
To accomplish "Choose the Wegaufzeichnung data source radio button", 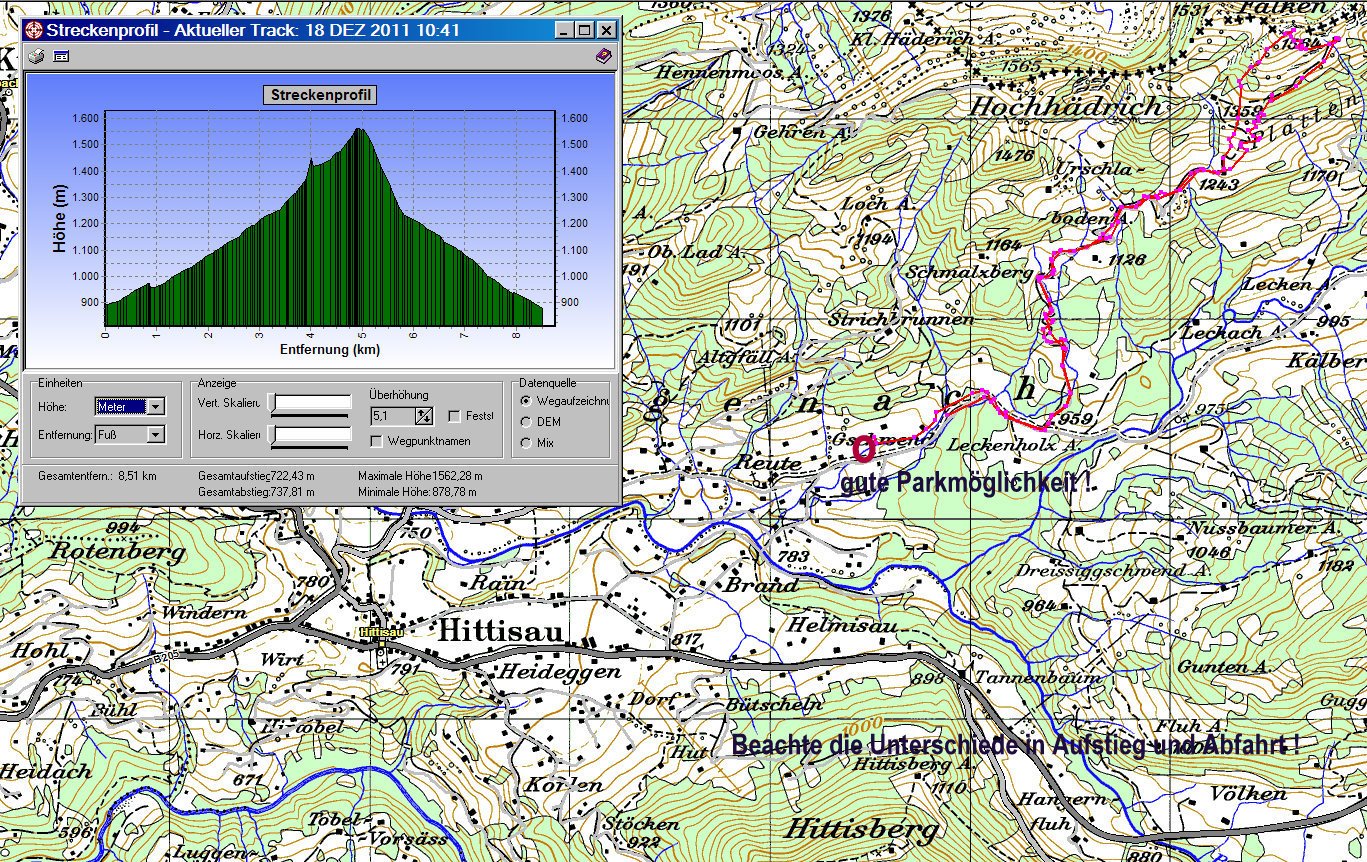I will (x=526, y=401).
